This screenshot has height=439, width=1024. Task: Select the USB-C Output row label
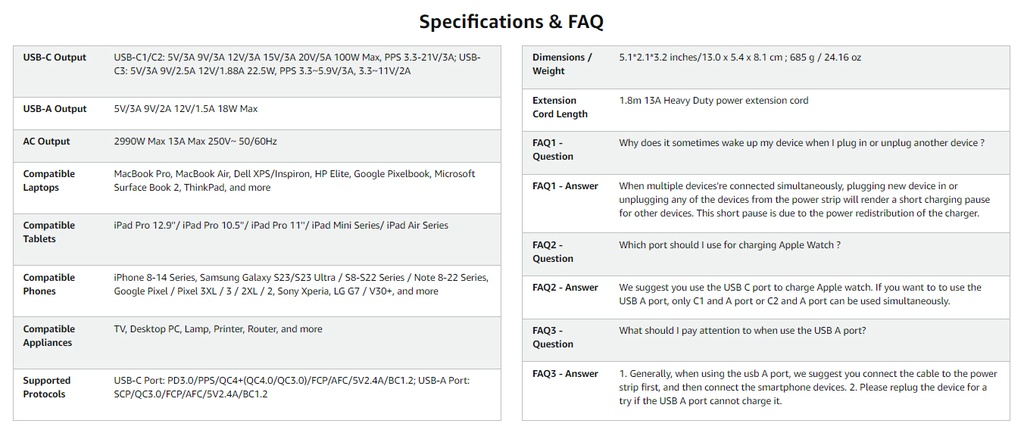(55, 58)
